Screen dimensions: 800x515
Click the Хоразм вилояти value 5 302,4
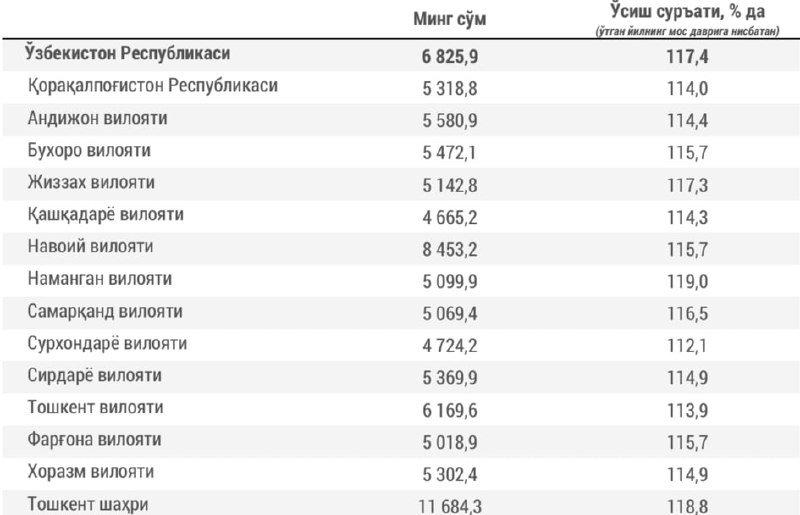click(x=449, y=474)
